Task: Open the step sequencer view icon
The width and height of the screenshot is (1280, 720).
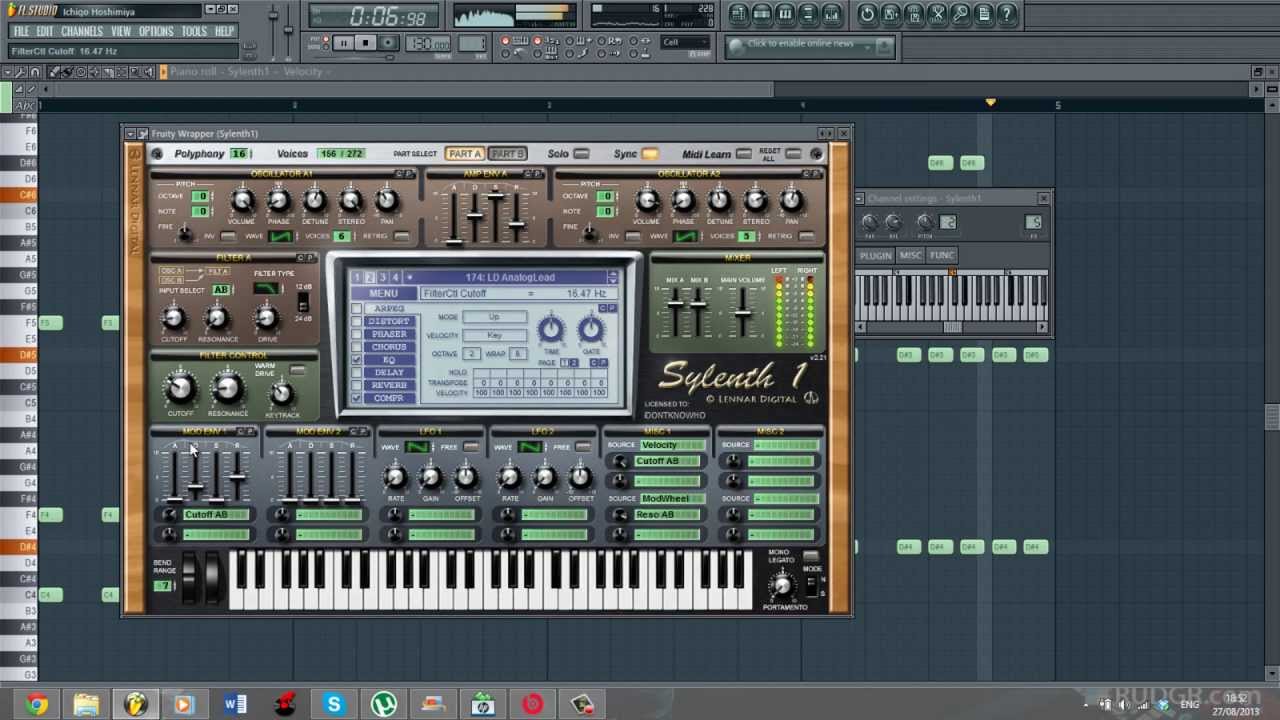Action: (762, 14)
